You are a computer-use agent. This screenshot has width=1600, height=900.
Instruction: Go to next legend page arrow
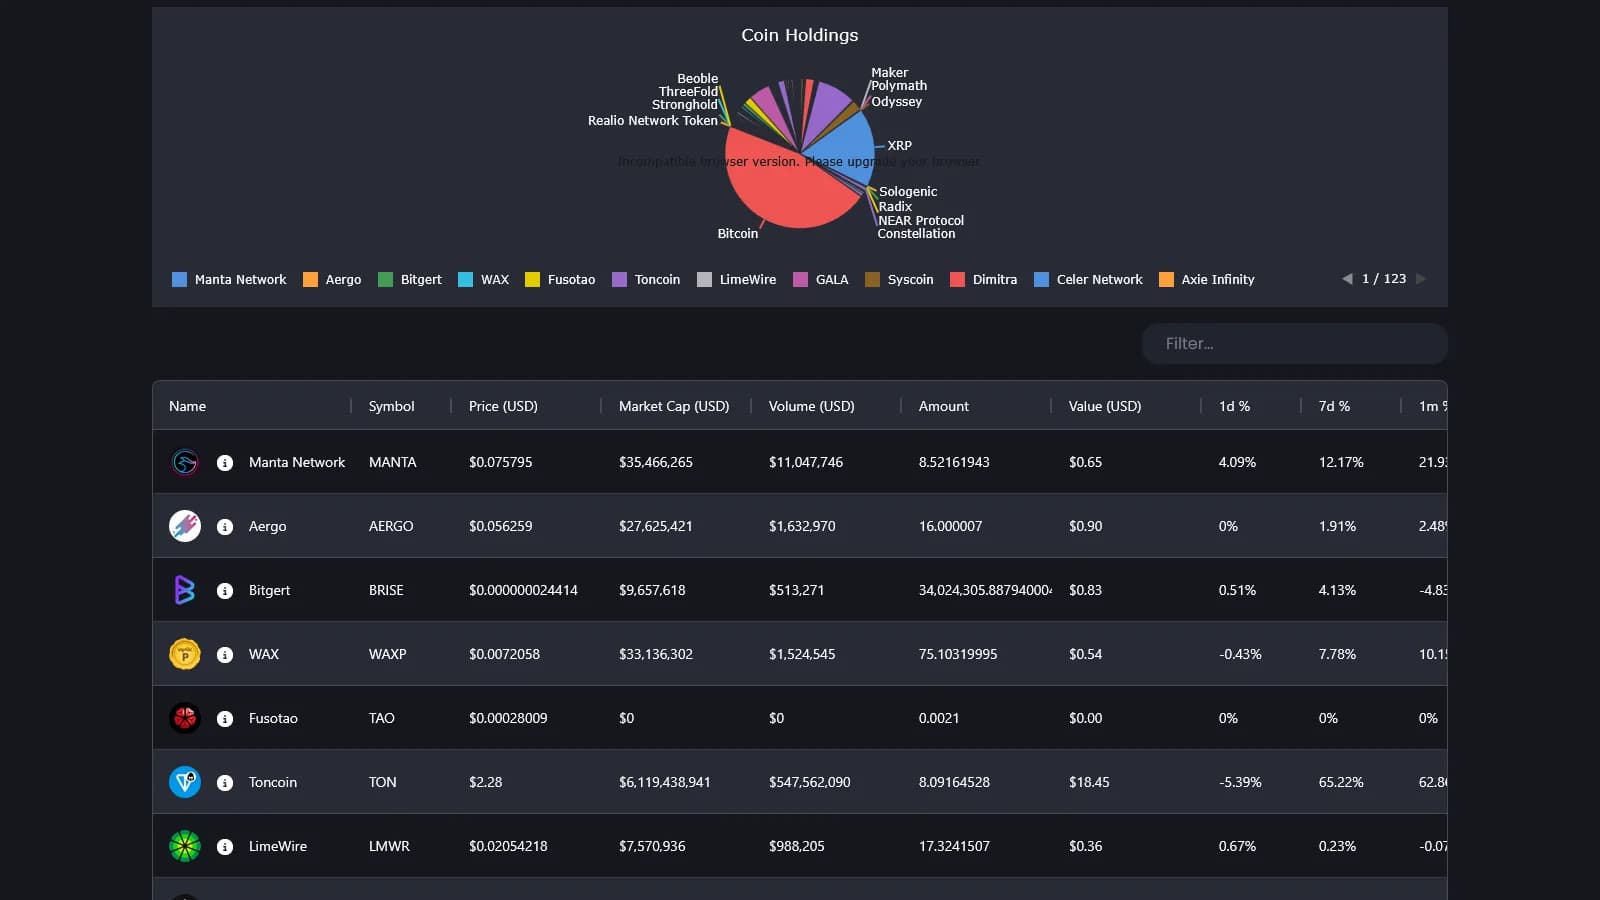point(1421,279)
